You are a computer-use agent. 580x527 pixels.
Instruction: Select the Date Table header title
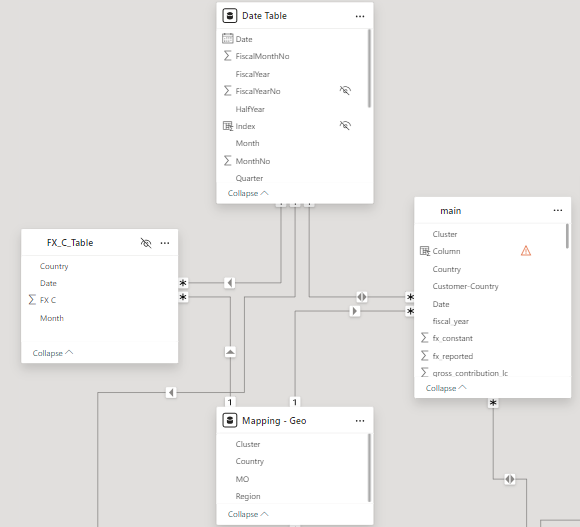(x=264, y=16)
